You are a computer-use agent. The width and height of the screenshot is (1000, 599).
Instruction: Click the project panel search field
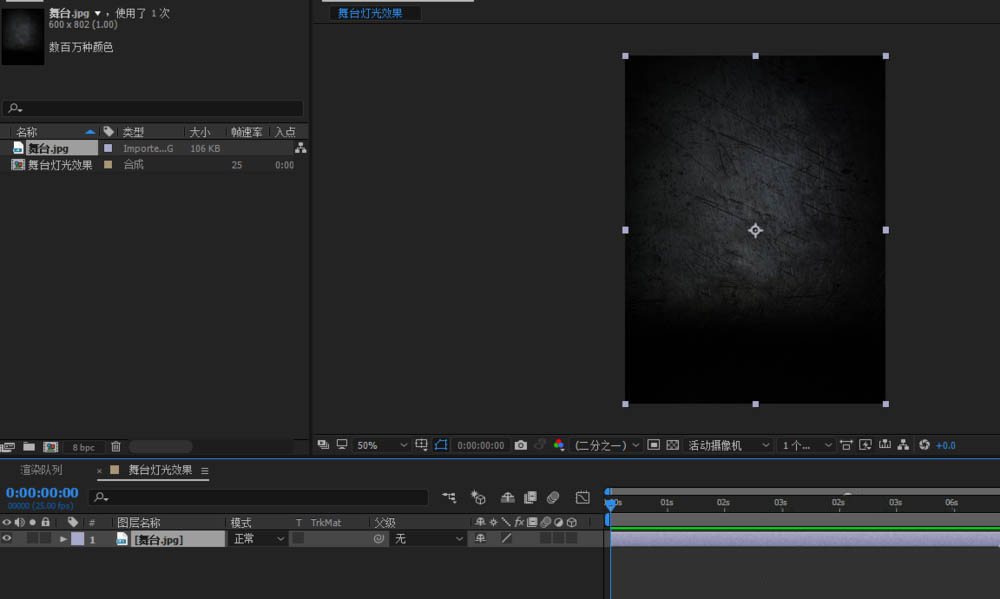[x=152, y=108]
